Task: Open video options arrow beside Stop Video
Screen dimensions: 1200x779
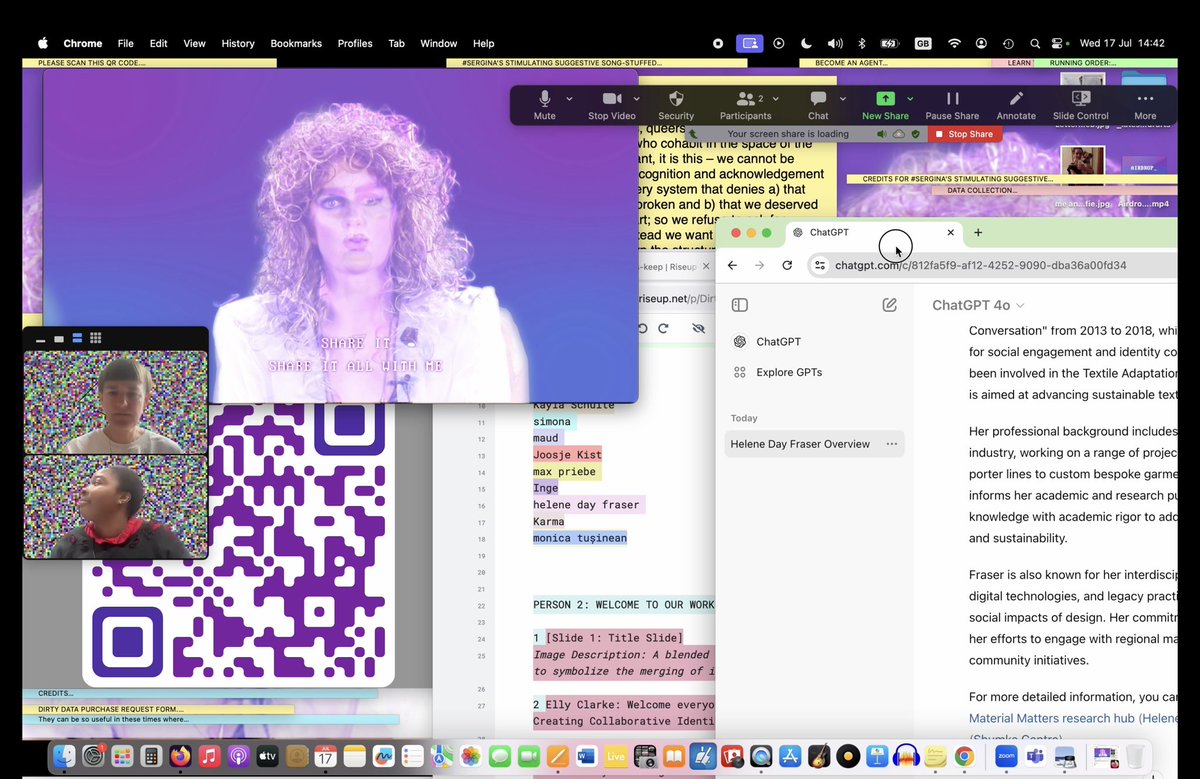Action: (x=638, y=99)
